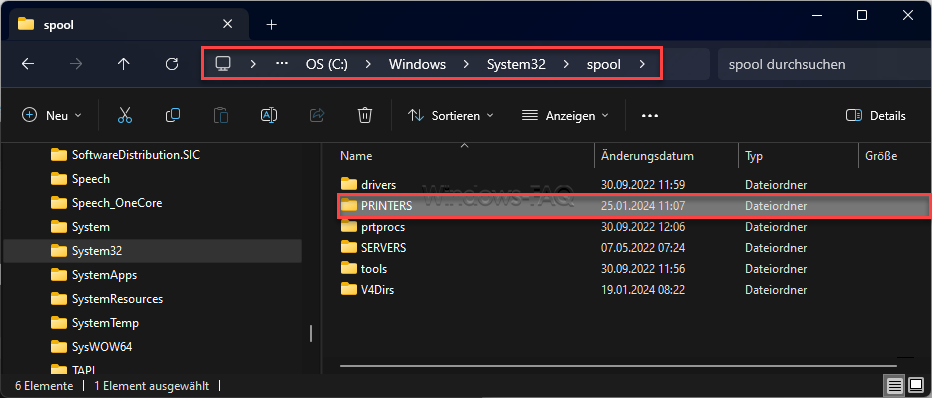The height and width of the screenshot is (398, 932).
Task: Click the forward navigation arrow
Action: pos(76,64)
